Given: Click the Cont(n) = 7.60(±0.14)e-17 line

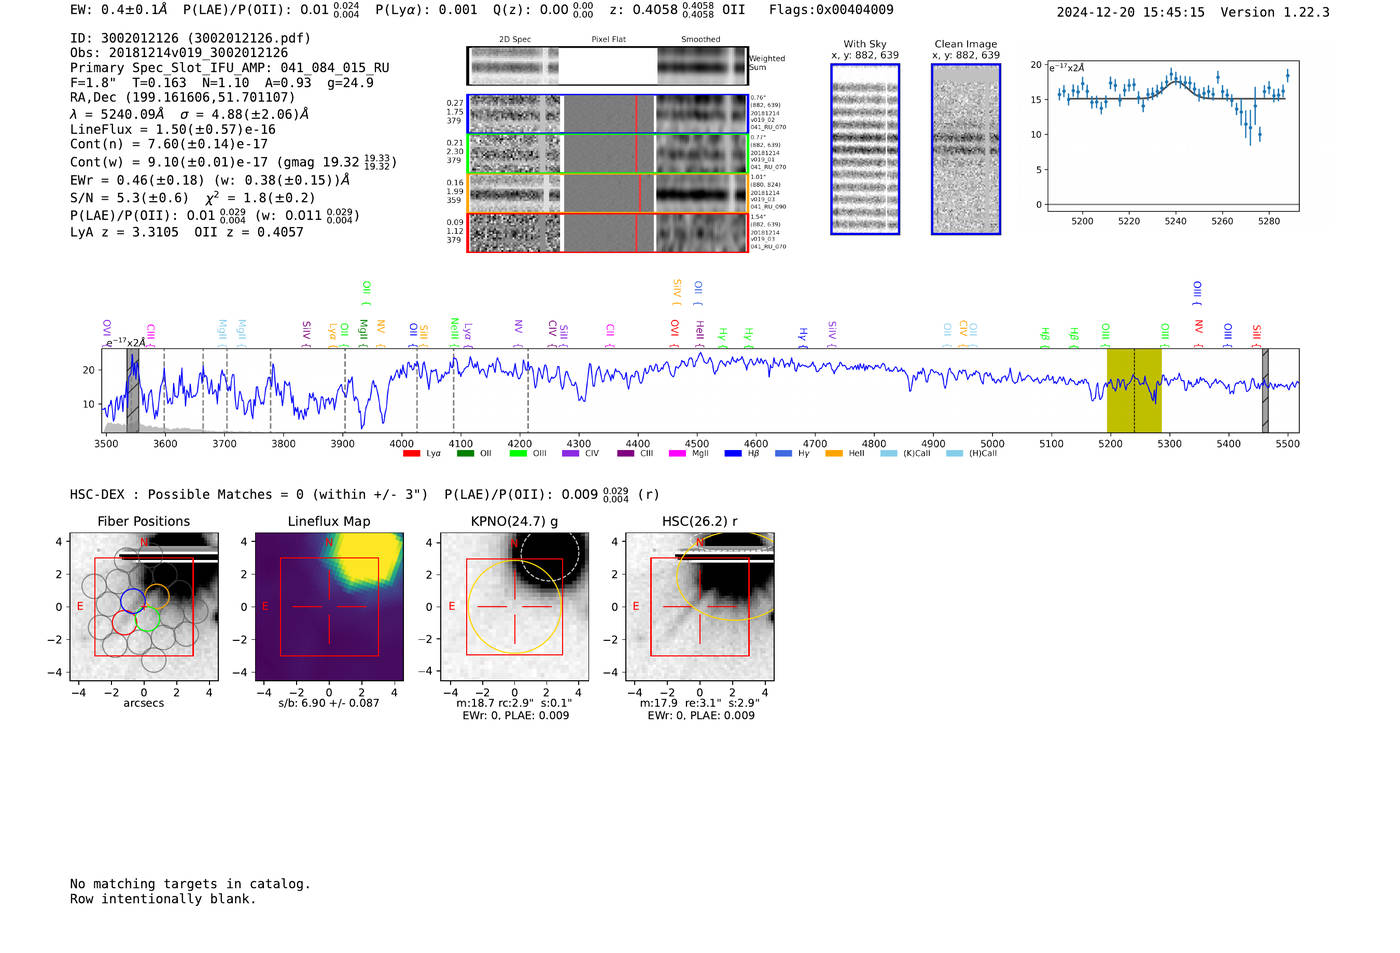Looking at the screenshot, I should click(169, 144).
